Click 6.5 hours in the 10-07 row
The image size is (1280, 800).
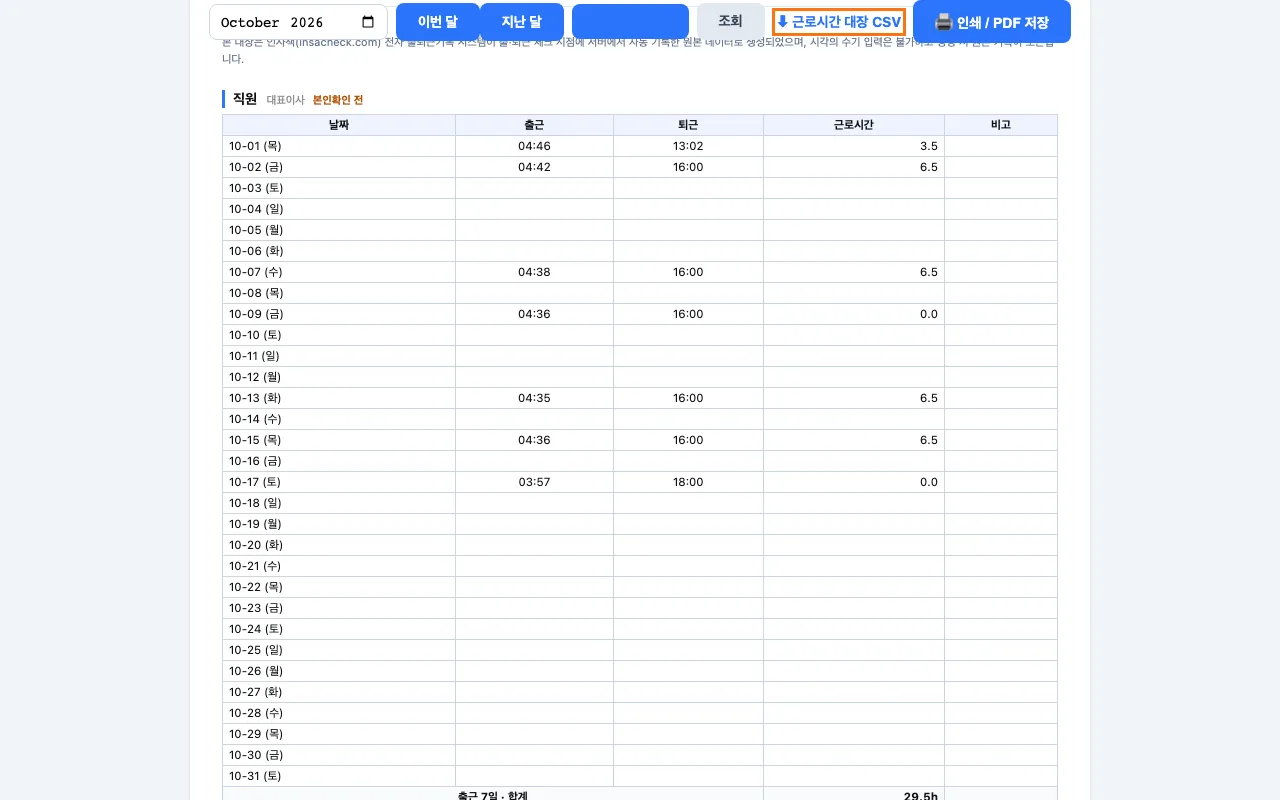[x=929, y=272]
